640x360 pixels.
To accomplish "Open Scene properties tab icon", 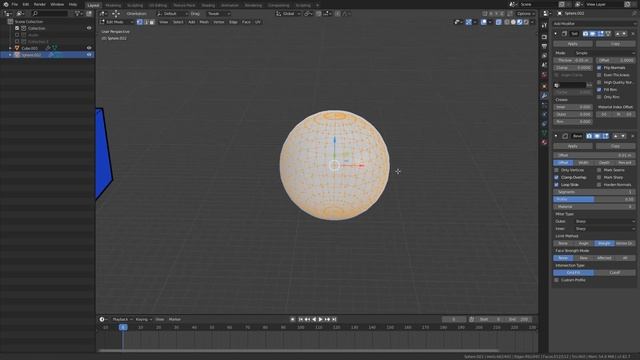I will (544, 65).
